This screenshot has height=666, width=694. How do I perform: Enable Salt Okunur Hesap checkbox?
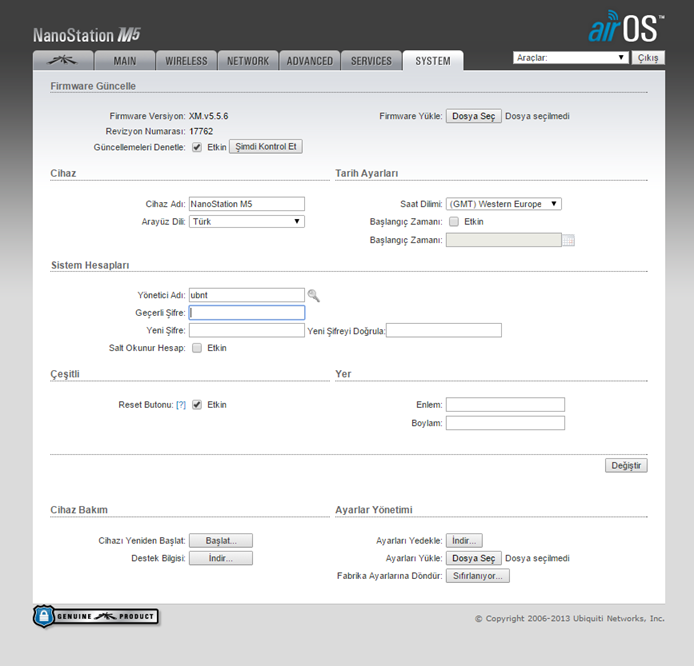(197, 348)
